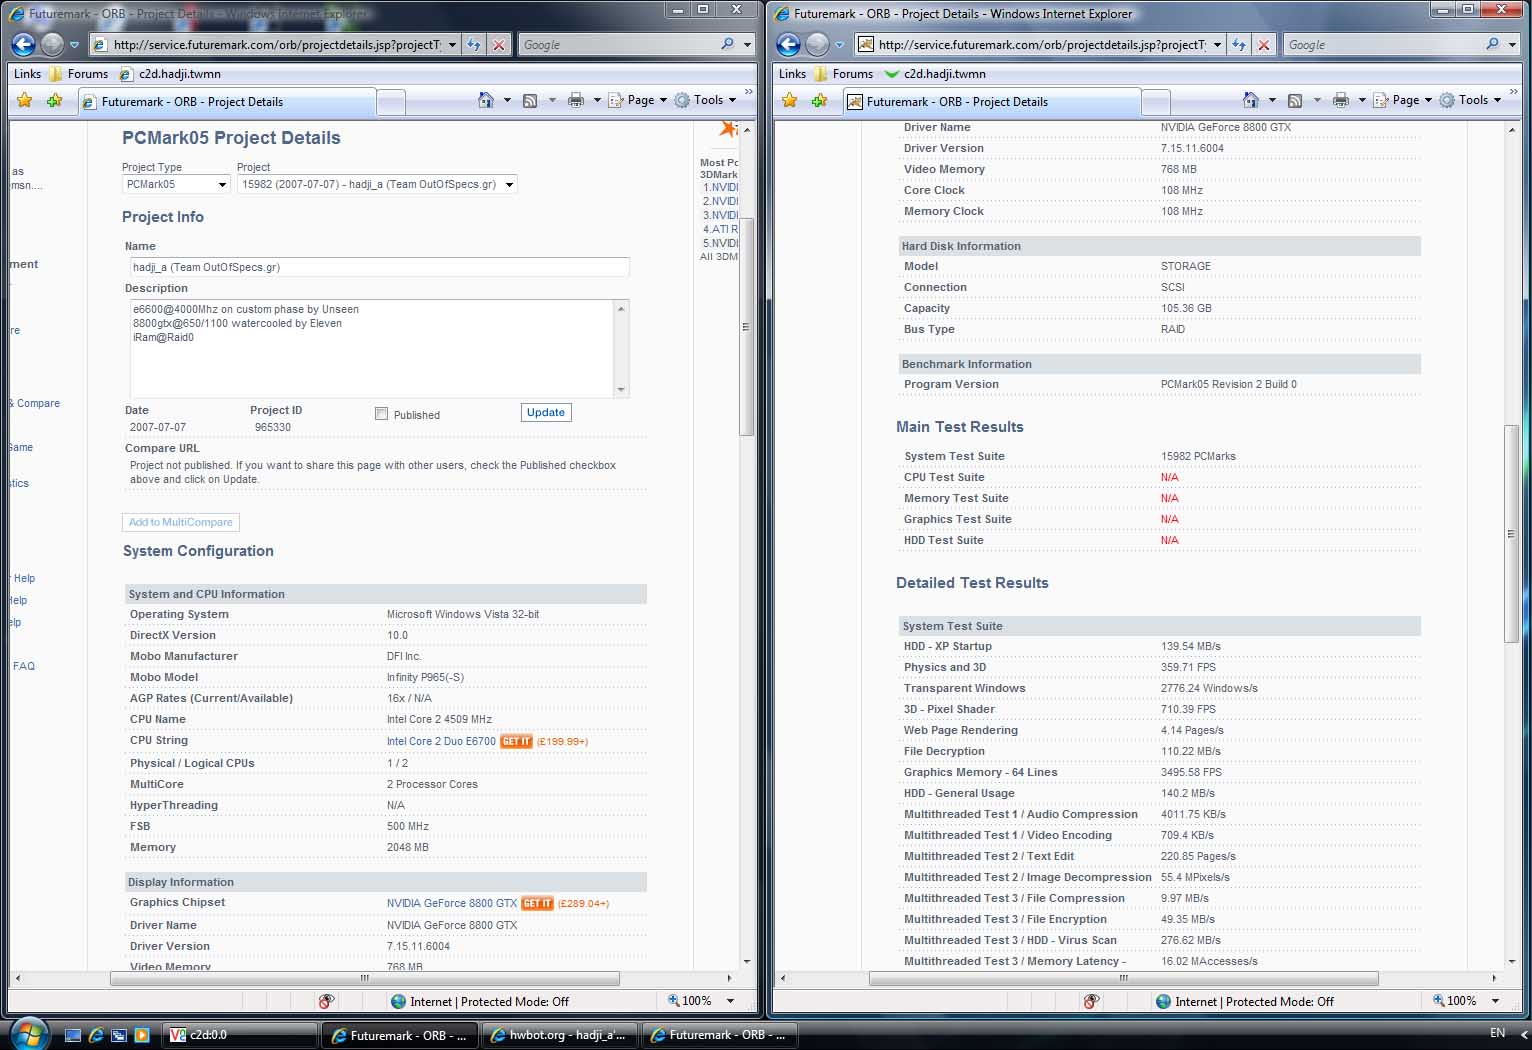Click project Name input field
Image resolution: width=1532 pixels, height=1050 pixels.
click(x=379, y=267)
